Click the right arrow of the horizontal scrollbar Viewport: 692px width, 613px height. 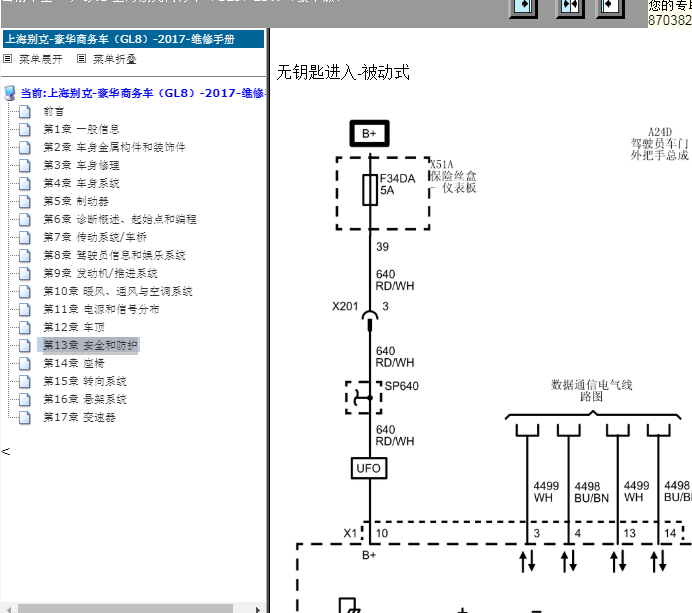(x=258, y=609)
